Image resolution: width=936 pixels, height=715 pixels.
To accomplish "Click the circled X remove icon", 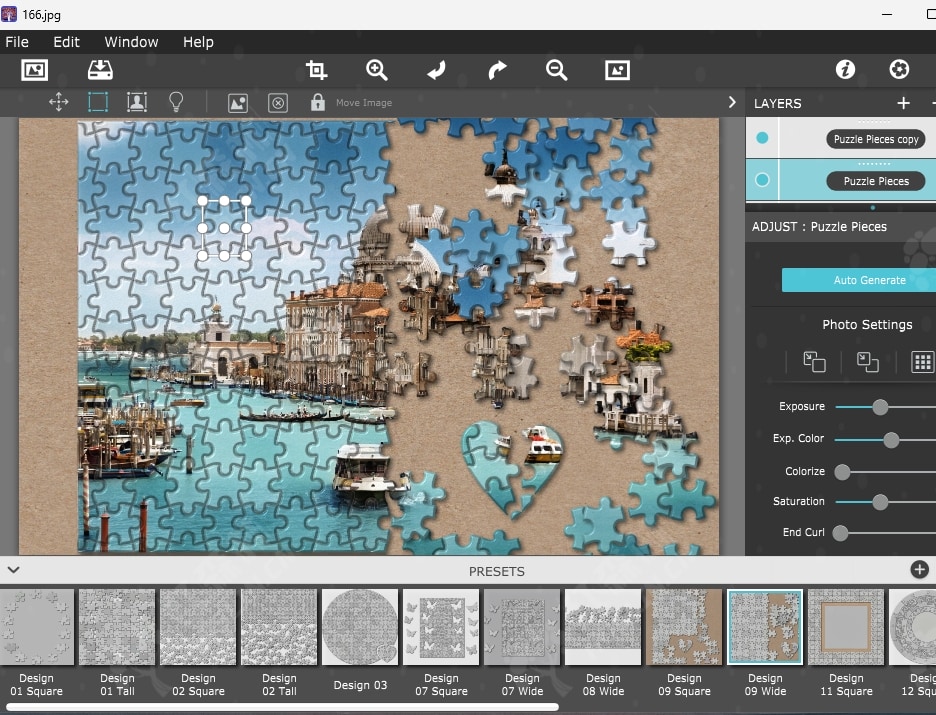I will tap(278, 103).
